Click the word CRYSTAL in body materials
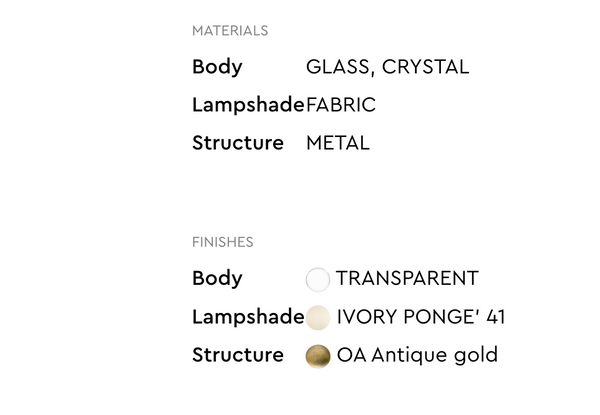The width and height of the screenshot is (600, 415). (423, 68)
